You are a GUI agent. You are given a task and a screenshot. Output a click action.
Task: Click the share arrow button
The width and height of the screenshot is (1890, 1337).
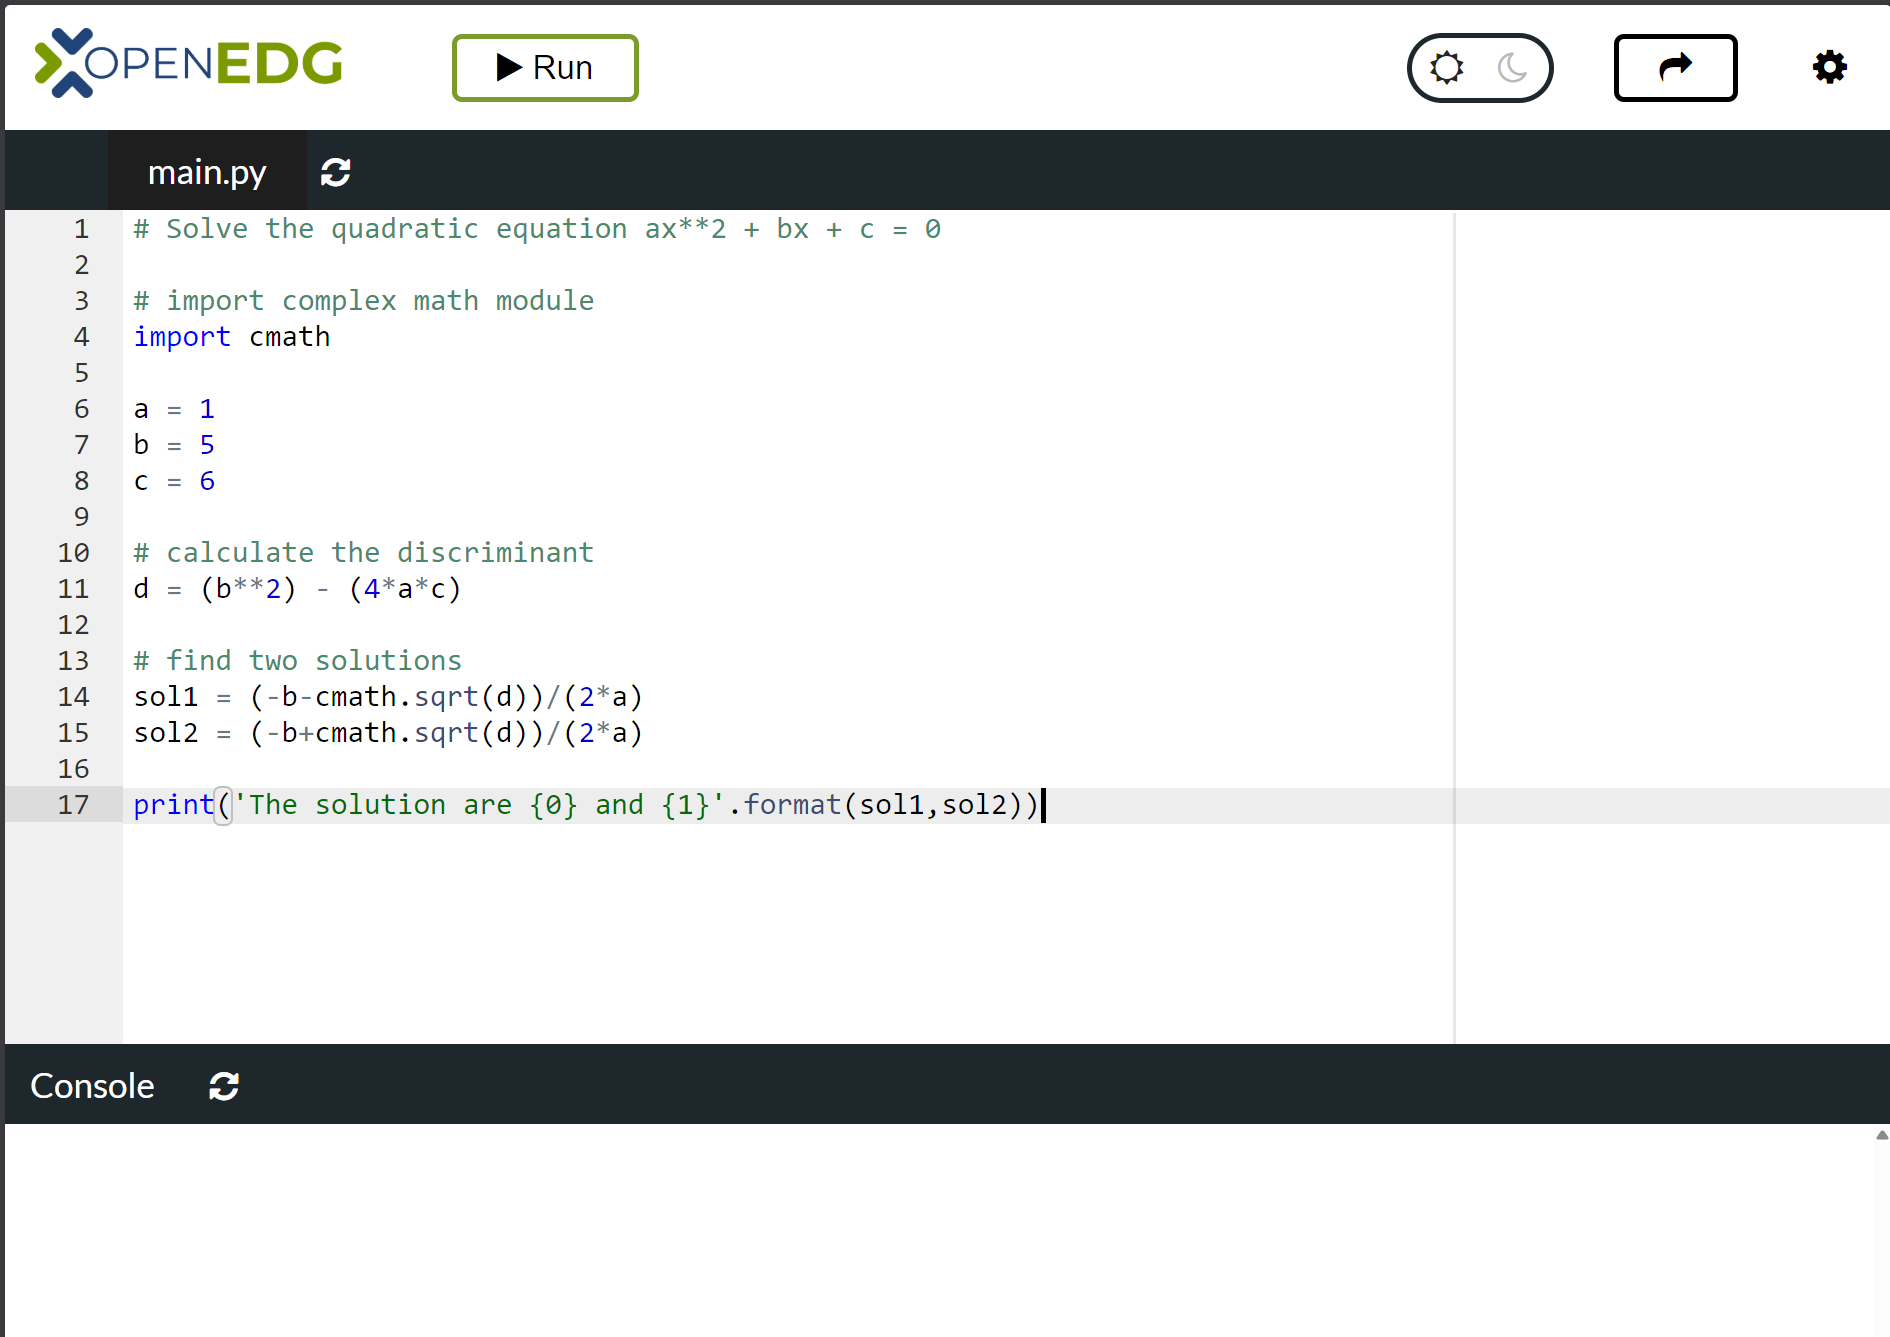1675,68
